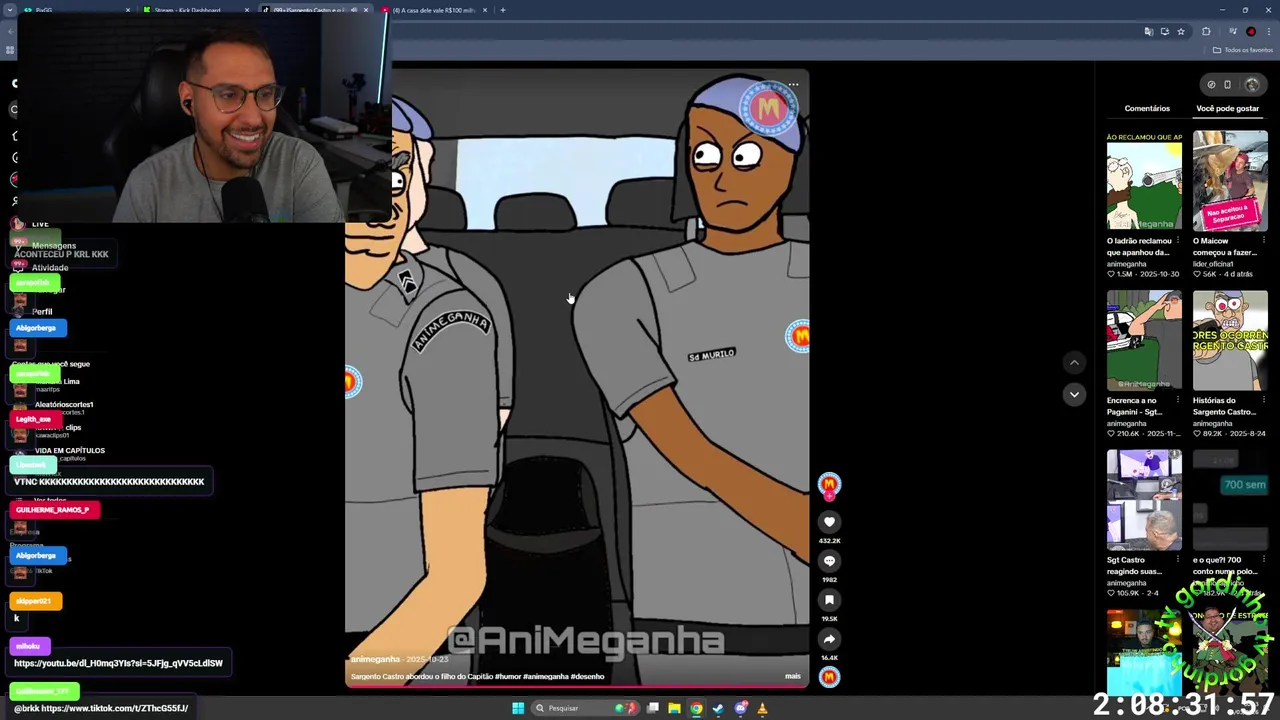This screenshot has width=1280, height=720.
Task: Click the 'Histórias do Sargento Castro...' title
Action: 1224,406
